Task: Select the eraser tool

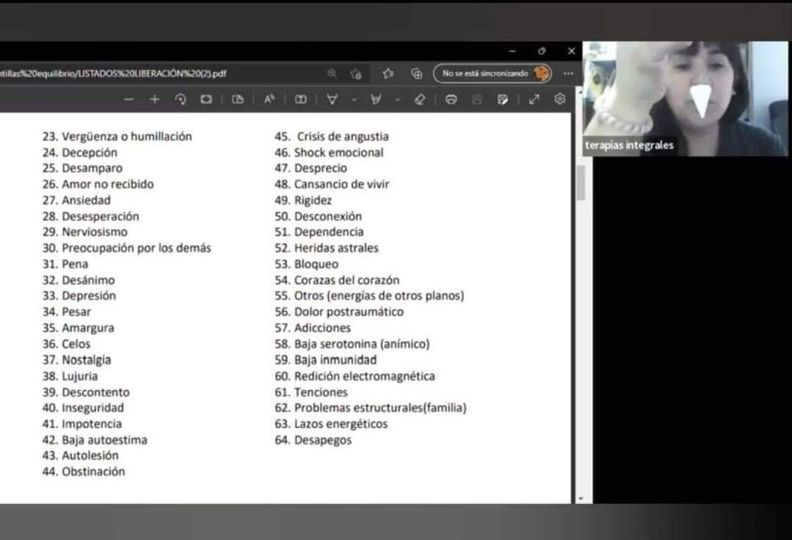Action: point(420,99)
